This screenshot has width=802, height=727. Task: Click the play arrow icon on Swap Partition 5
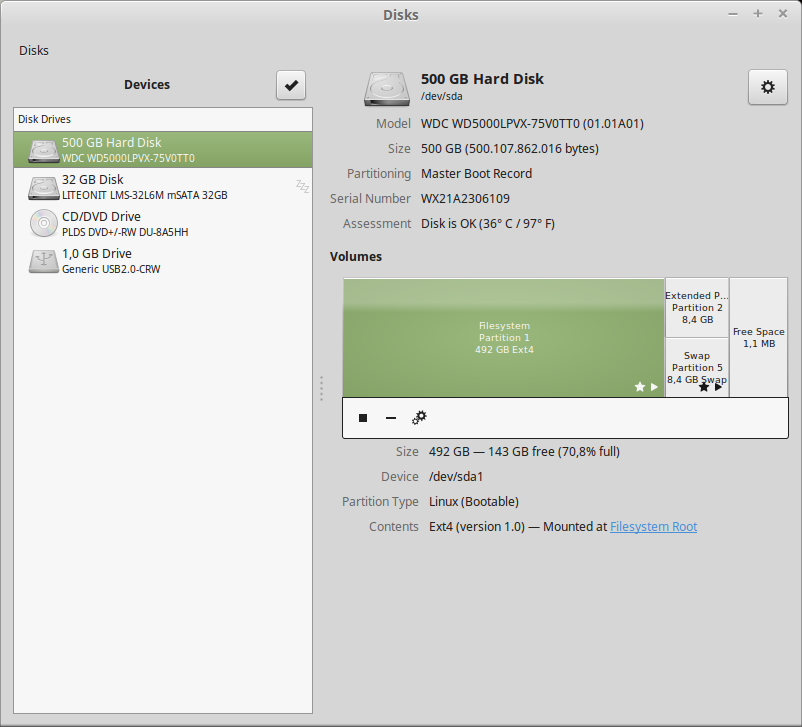coord(719,387)
